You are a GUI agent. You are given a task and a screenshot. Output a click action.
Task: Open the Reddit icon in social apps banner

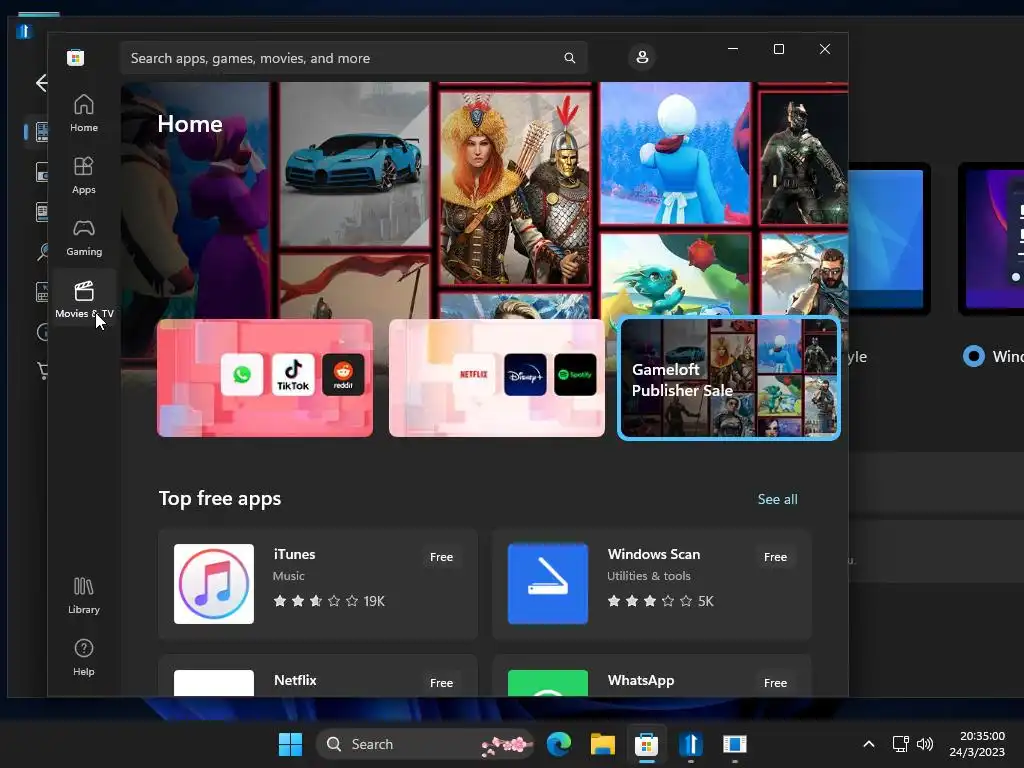[343, 374]
